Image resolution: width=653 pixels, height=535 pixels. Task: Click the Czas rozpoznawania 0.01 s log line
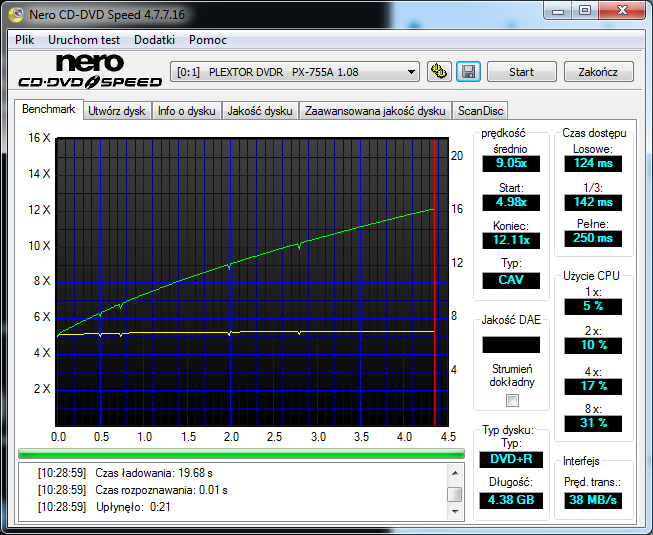(132, 490)
